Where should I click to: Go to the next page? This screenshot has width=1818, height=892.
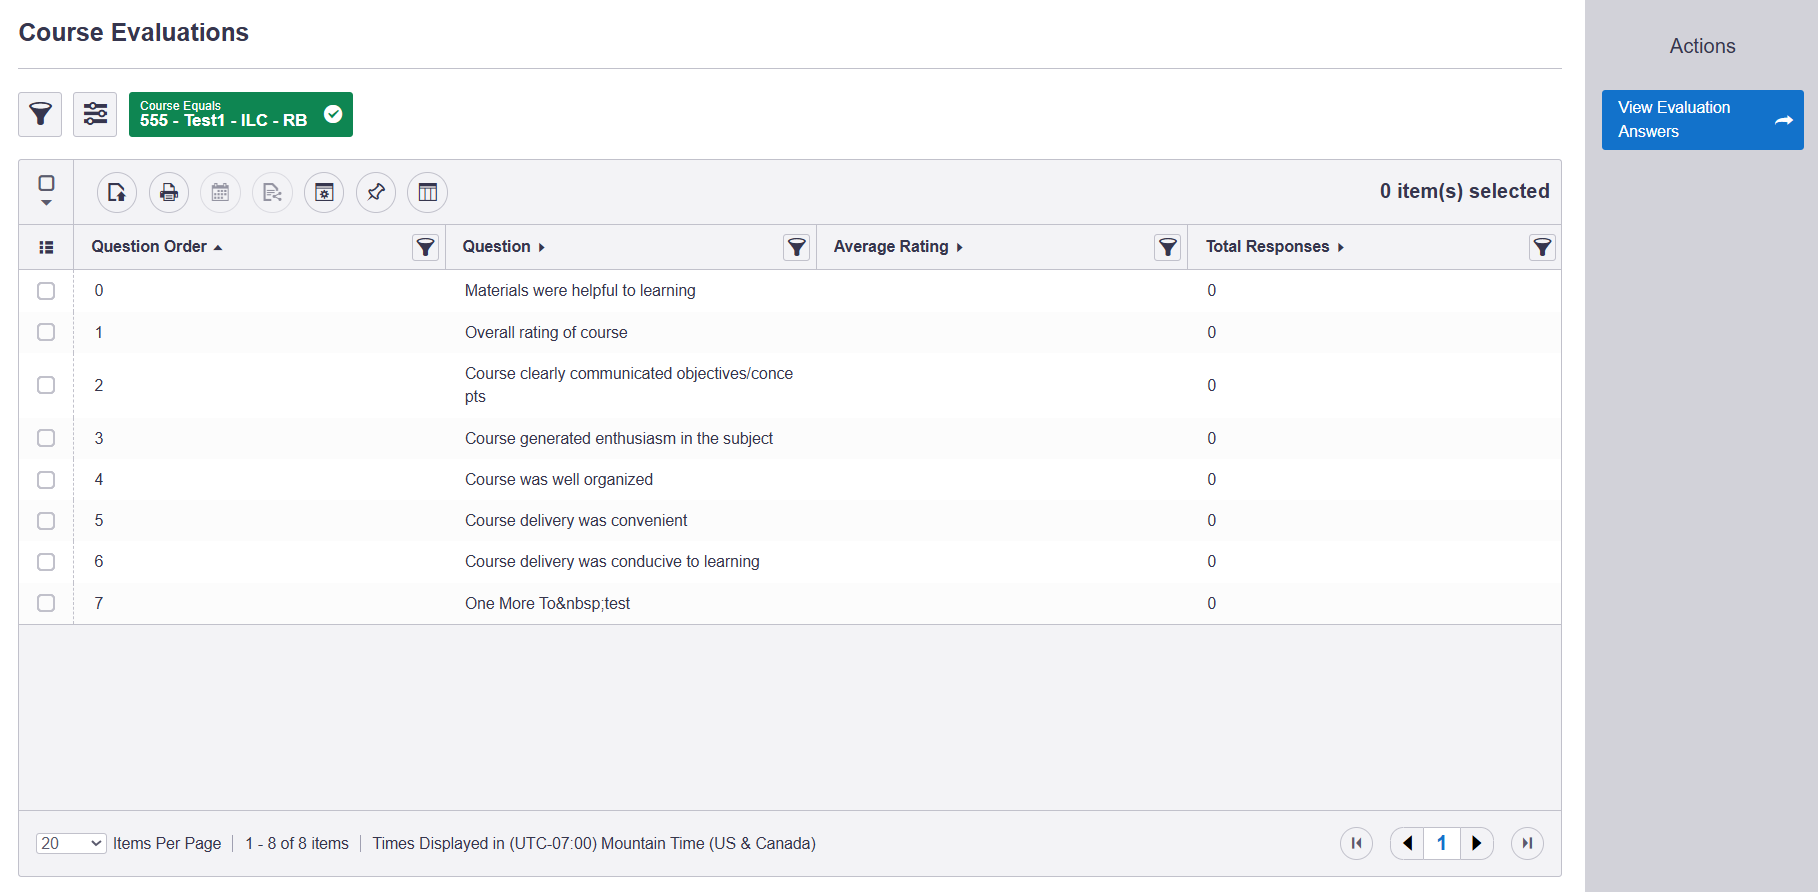1477,843
